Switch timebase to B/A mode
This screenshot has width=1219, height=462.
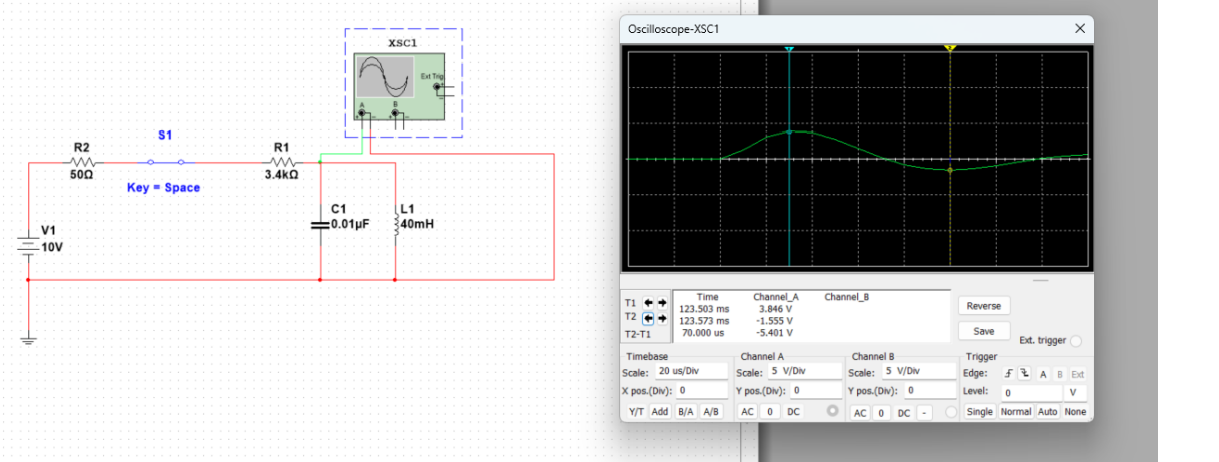[x=686, y=412]
